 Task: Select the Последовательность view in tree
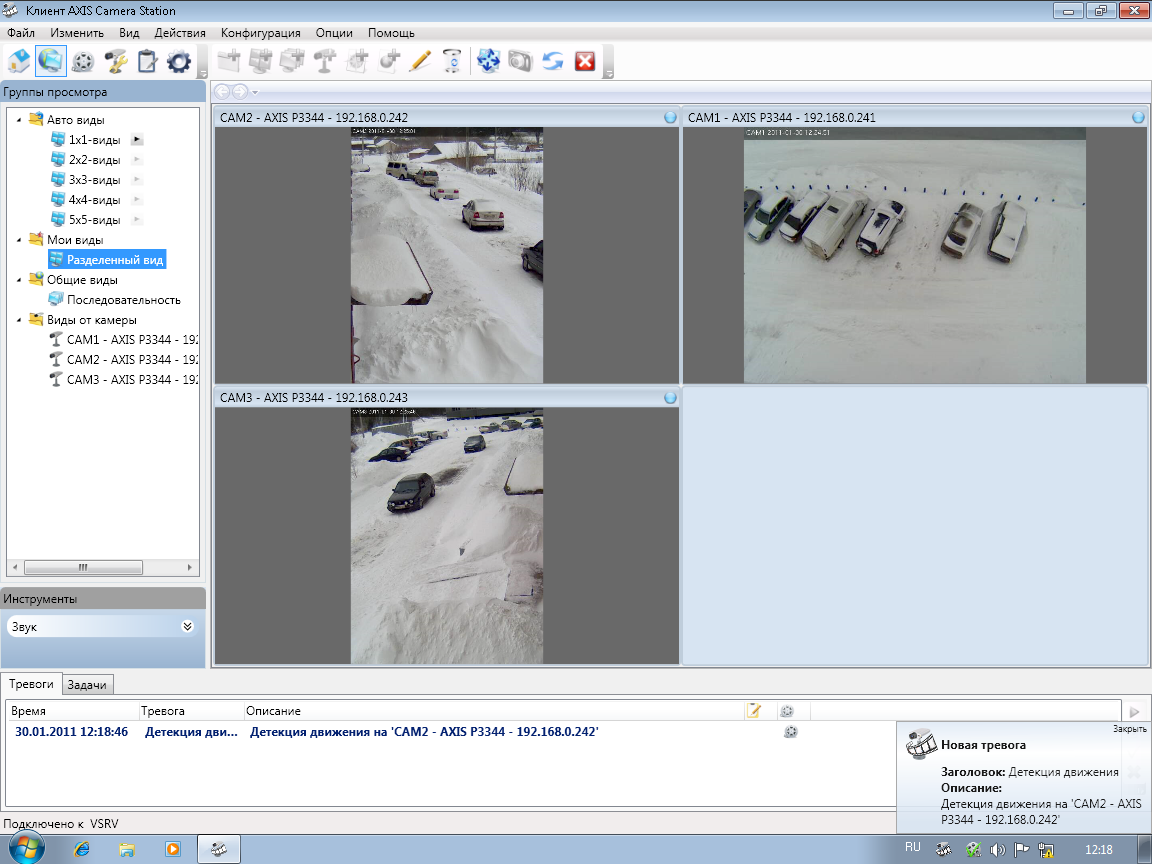[123, 300]
